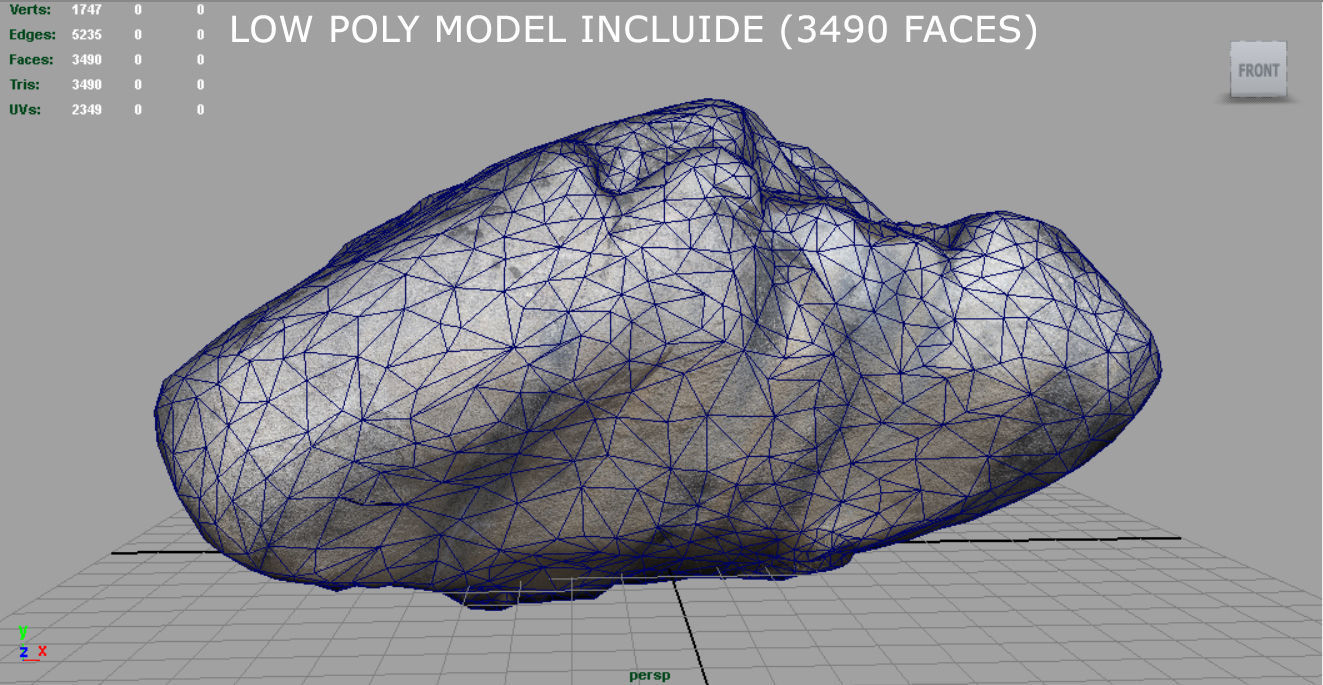Screen dimensions: 1323x685
Task: Select the 'Edges:' heads-up display label
Action: point(31,34)
